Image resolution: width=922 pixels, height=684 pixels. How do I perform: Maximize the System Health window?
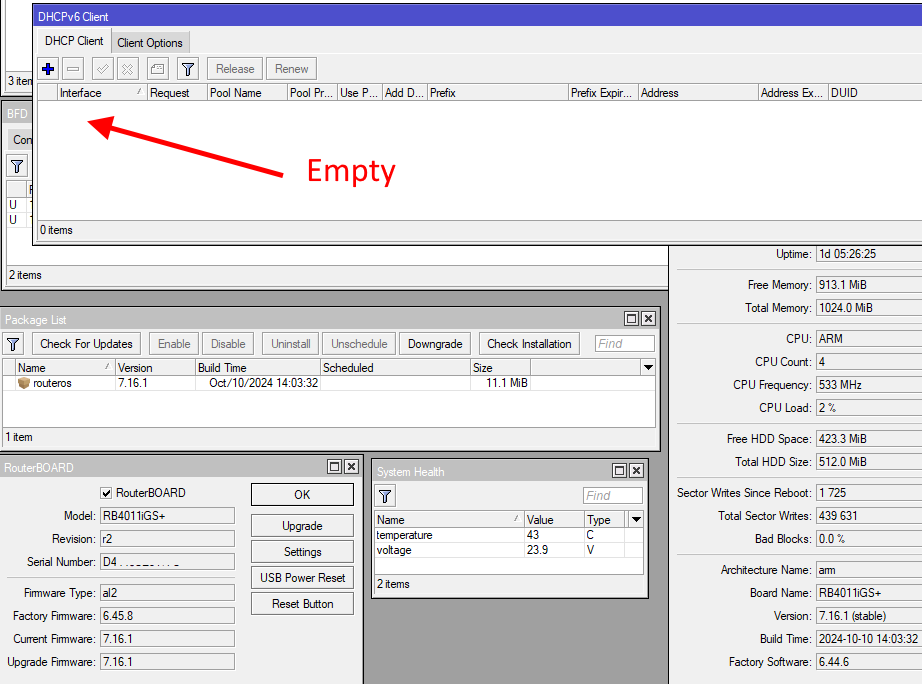619,471
